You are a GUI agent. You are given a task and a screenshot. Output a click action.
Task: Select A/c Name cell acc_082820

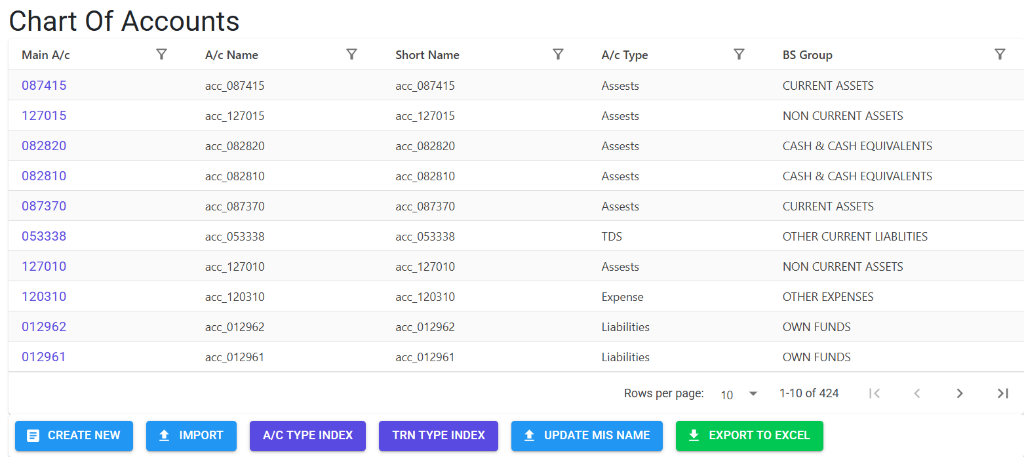click(234, 146)
